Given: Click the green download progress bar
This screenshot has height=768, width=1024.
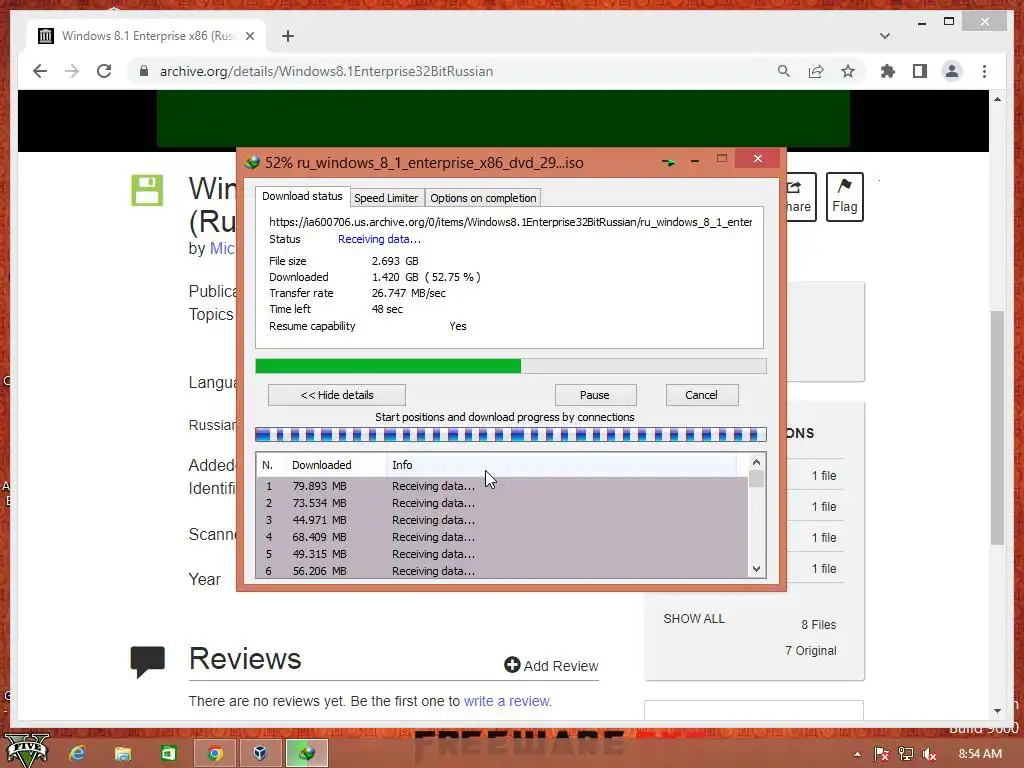Looking at the screenshot, I should [x=511, y=366].
